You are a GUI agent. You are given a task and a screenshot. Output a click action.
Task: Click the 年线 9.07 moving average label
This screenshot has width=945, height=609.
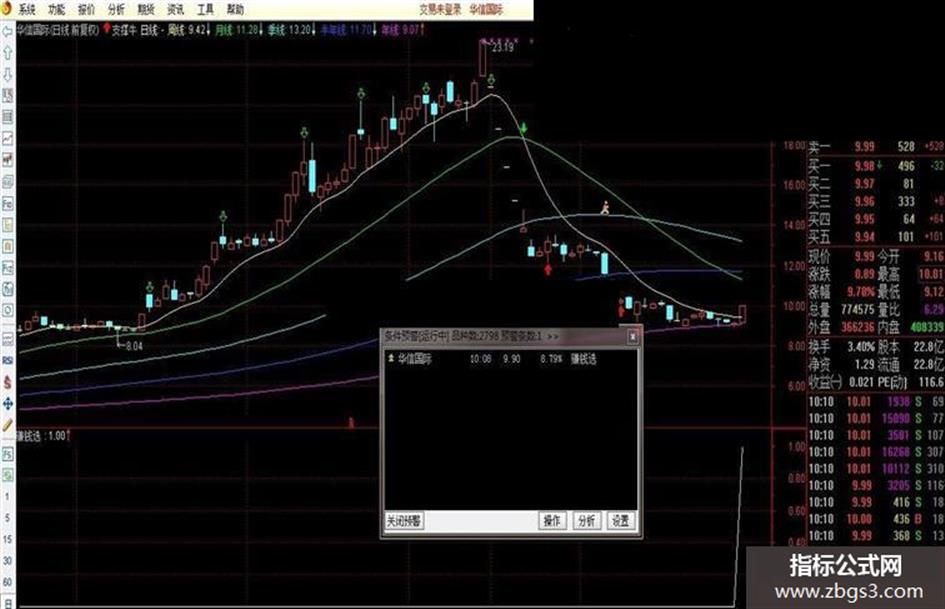tap(403, 29)
